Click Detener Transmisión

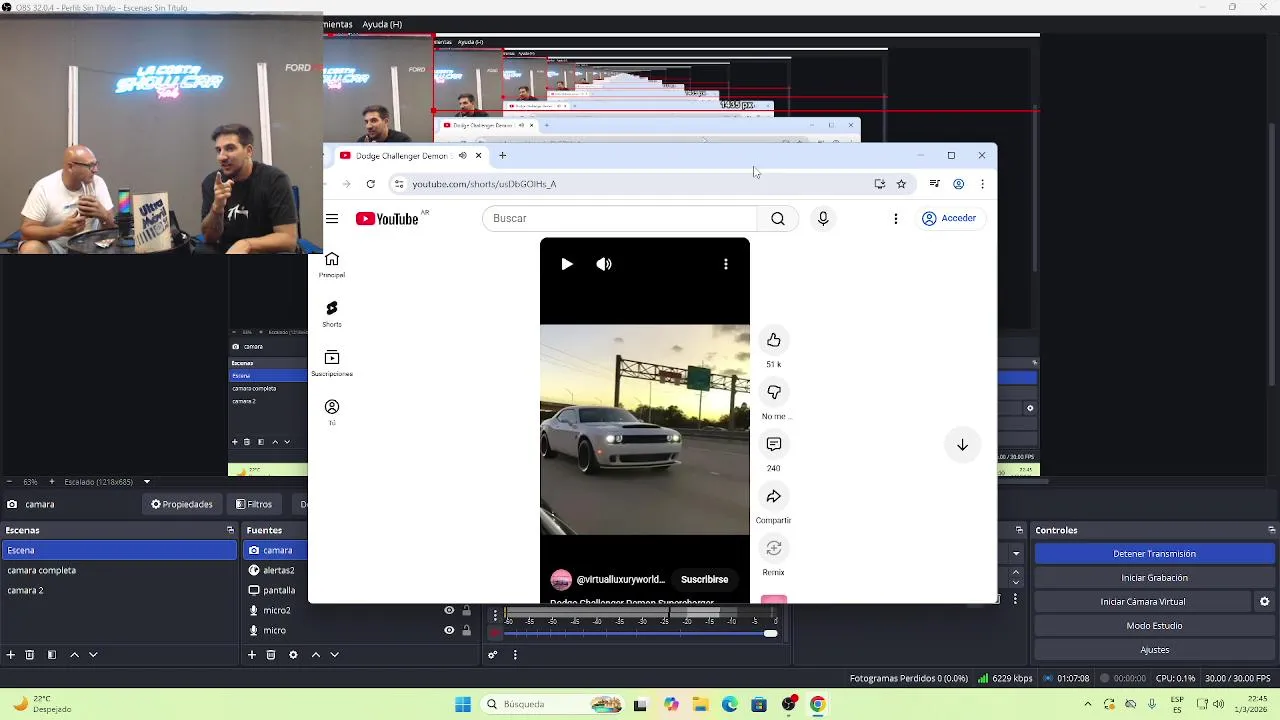pyautogui.click(x=1154, y=554)
